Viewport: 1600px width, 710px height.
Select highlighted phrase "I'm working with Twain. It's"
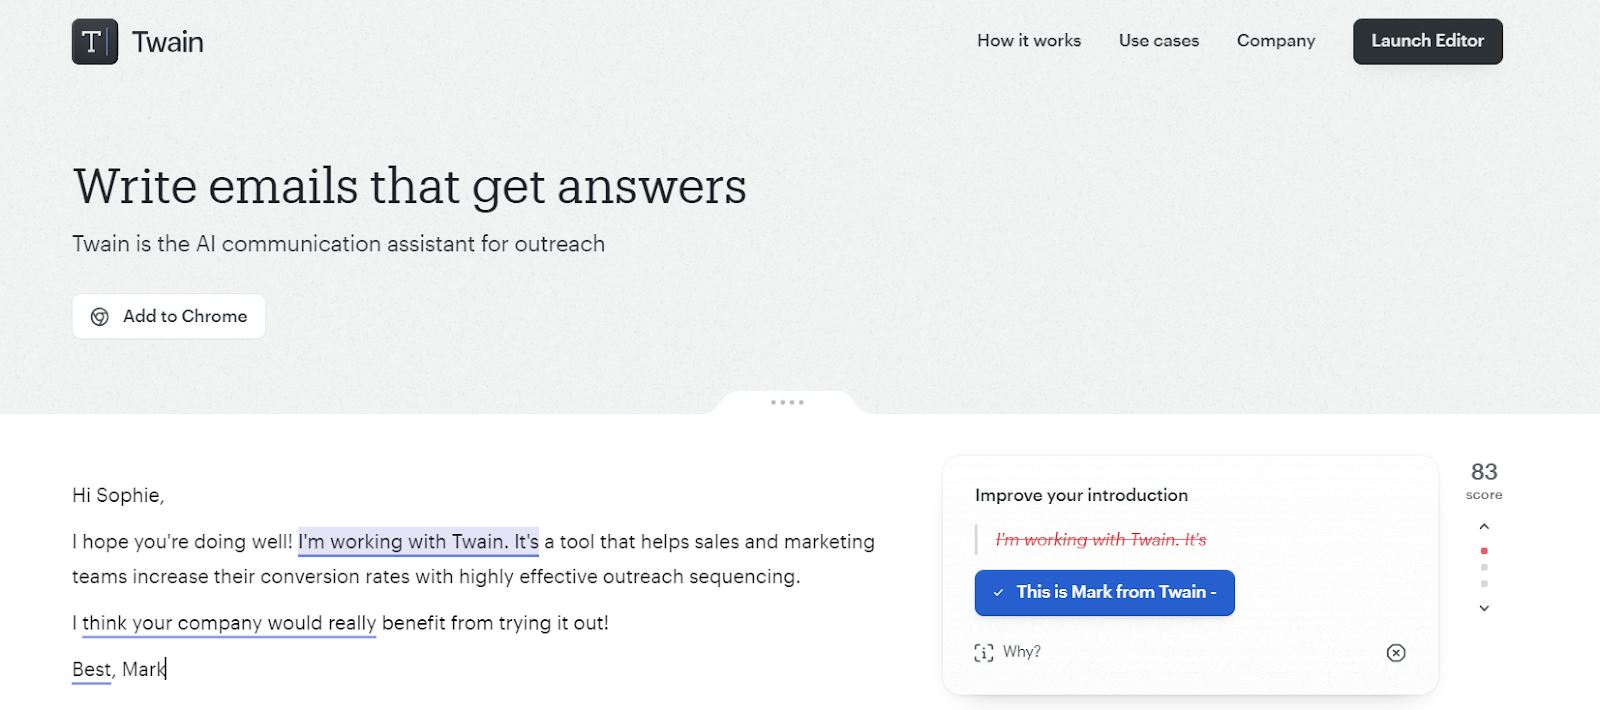[418, 541]
